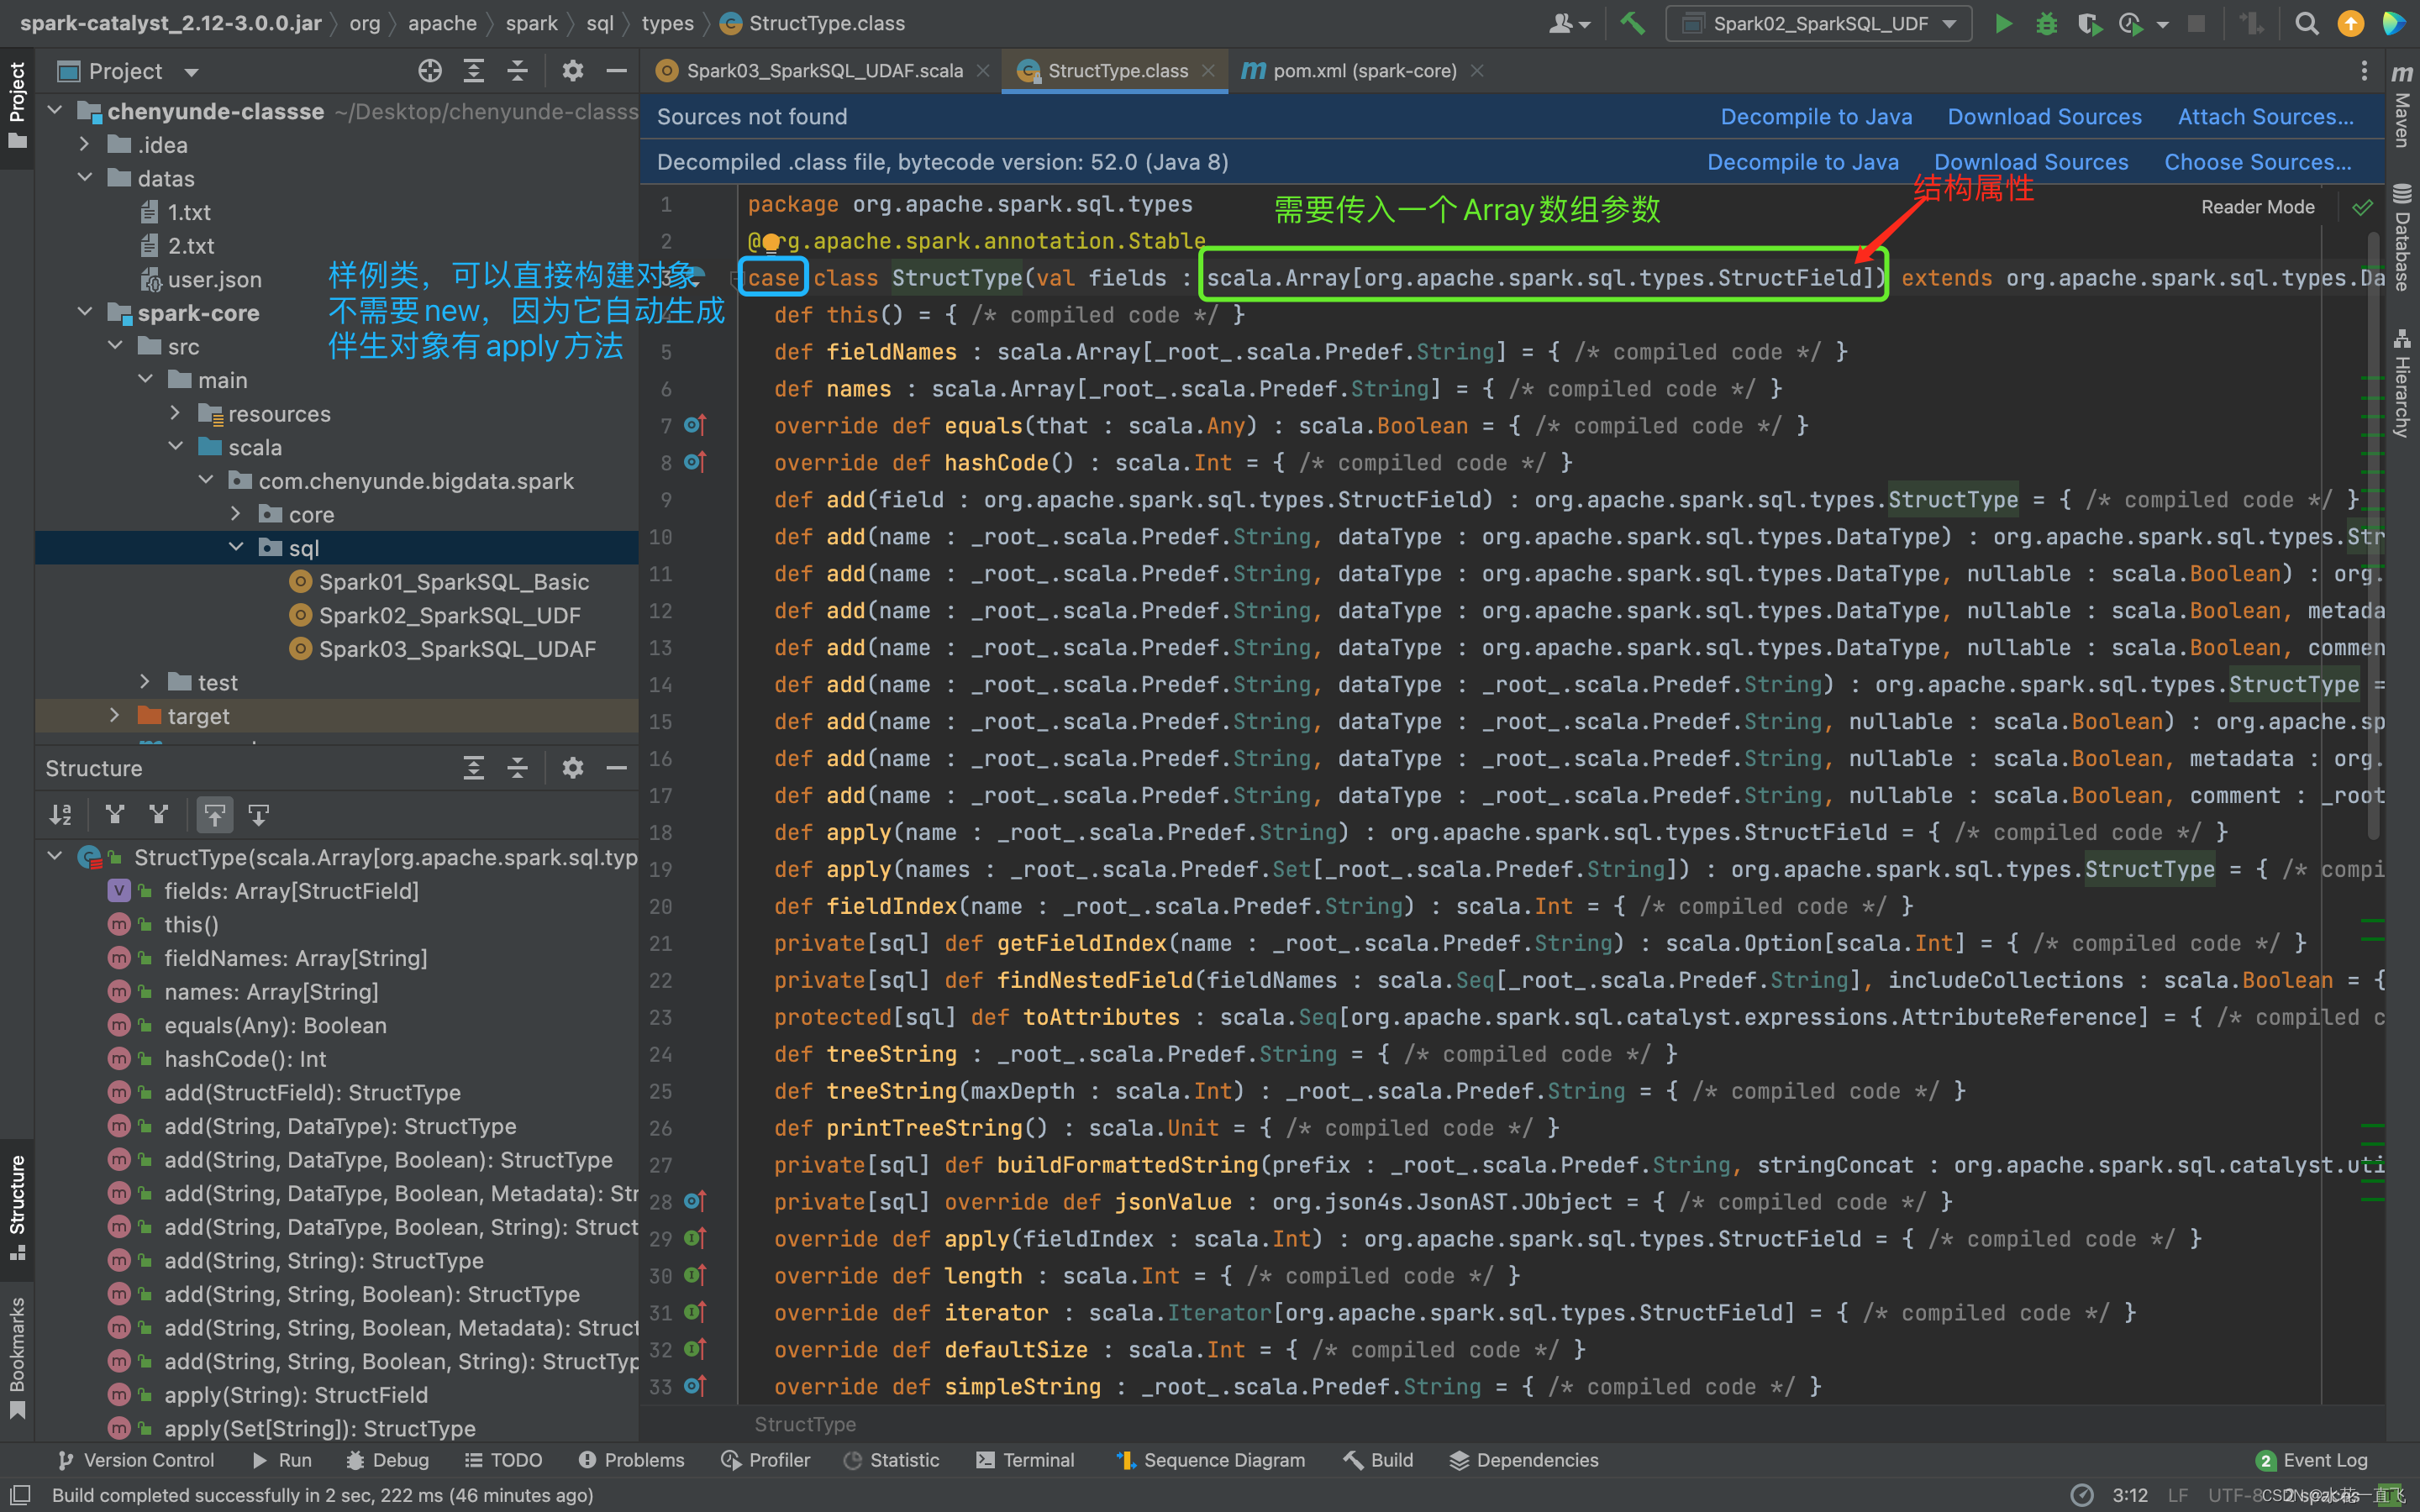2420x1512 pixels.
Task: Toggle the first Show Inherited icon in Structure toolbar
Action: pos(115,815)
